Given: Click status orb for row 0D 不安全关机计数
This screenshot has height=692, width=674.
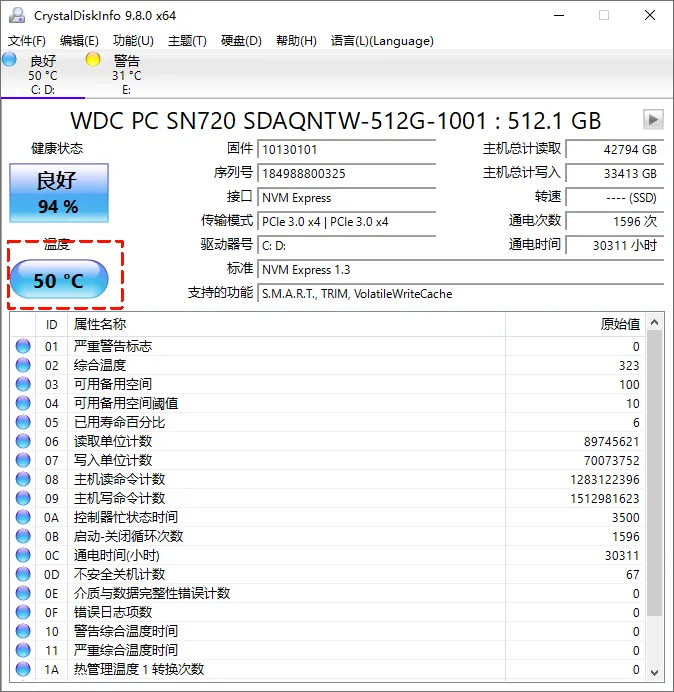Looking at the screenshot, I should 23,574.
